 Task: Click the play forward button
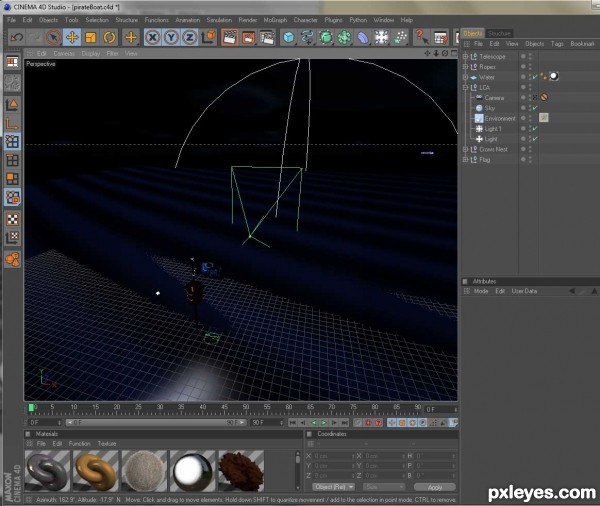point(324,423)
